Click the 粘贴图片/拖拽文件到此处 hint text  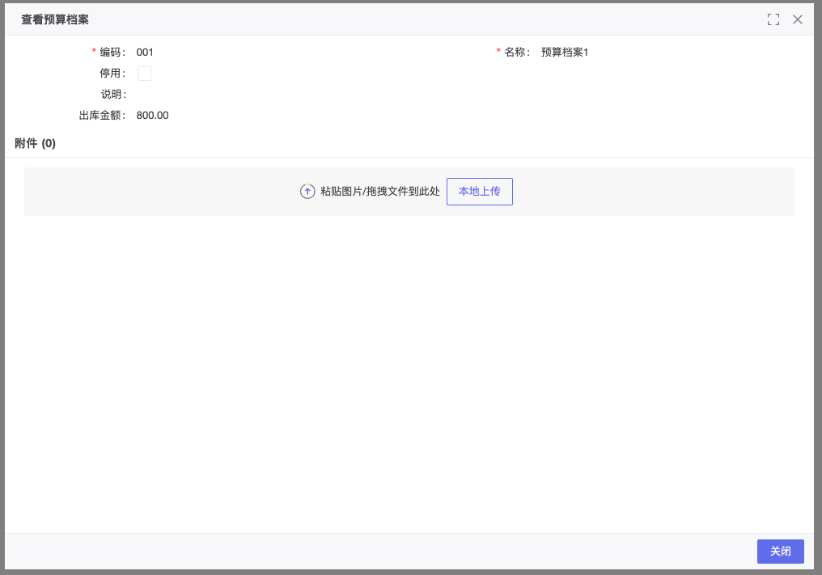pyautogui.click(x=380, y=191)
